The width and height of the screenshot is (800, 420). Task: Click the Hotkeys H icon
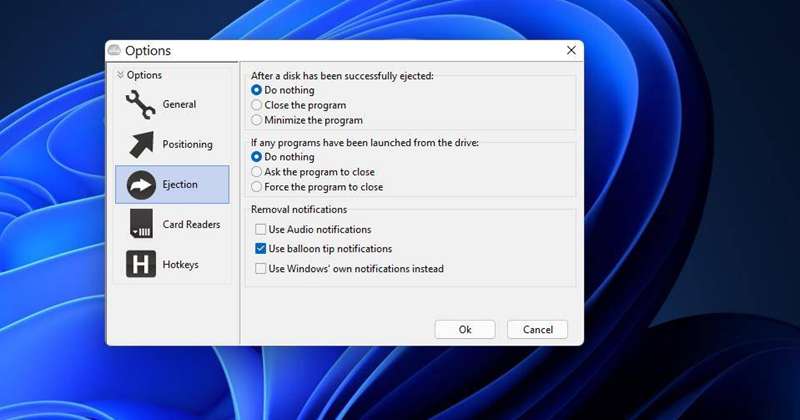click(140, 265)
